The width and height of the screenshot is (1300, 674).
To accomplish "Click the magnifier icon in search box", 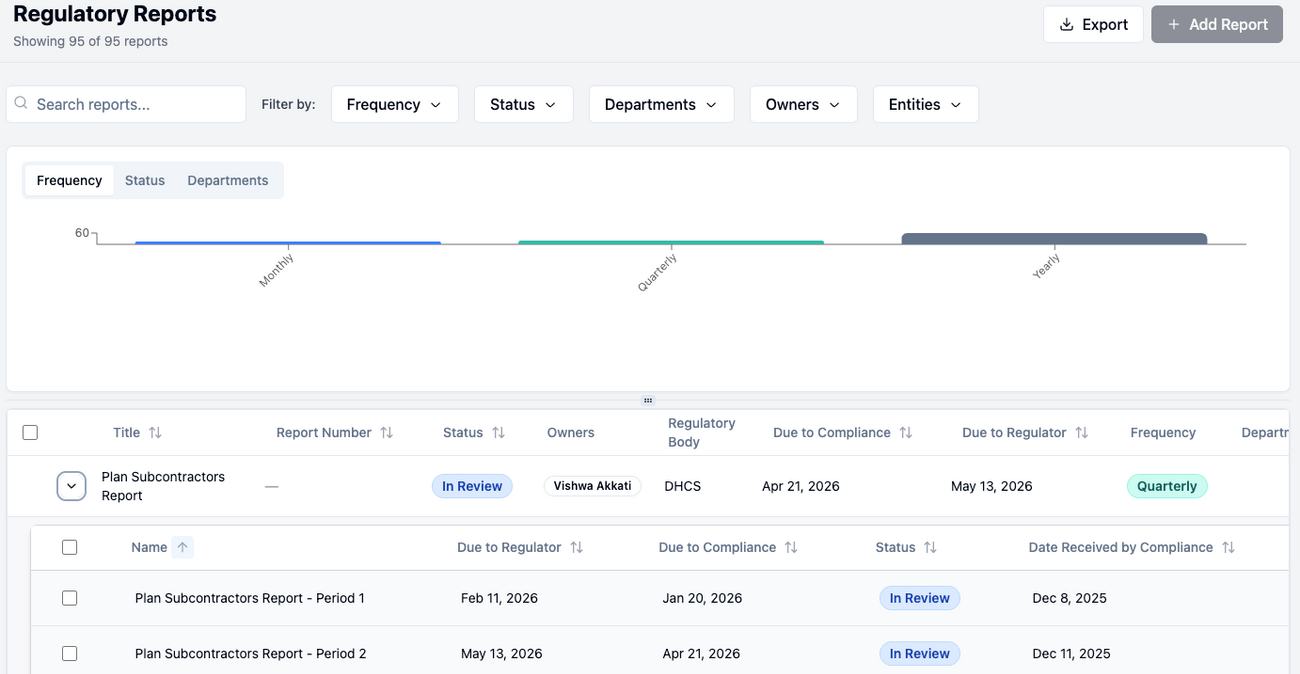I will (21, 104).
